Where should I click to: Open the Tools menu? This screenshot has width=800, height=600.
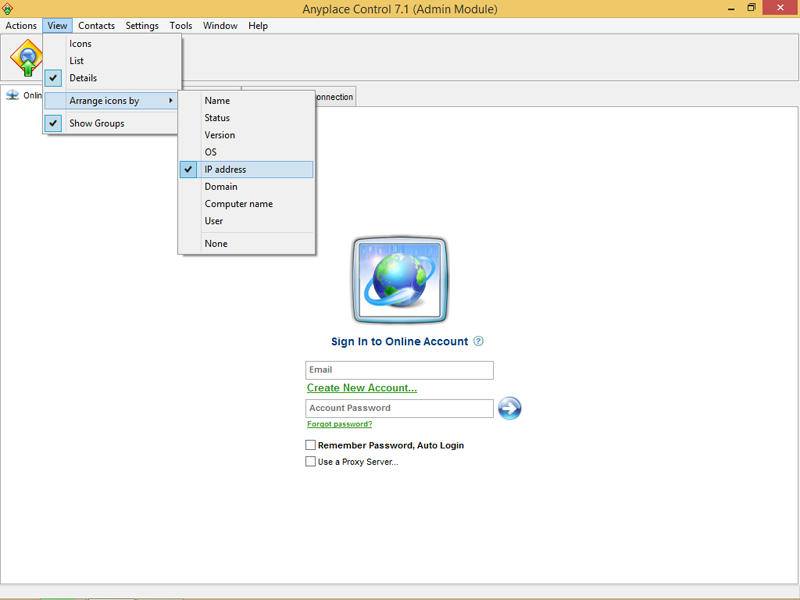pos(181,26)
